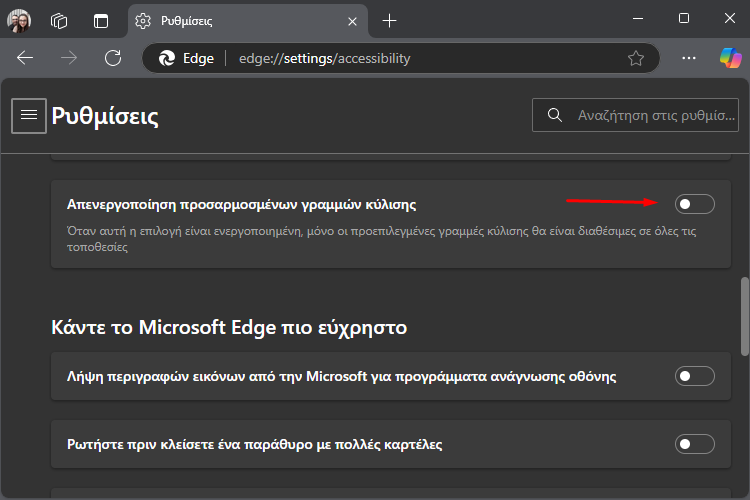Turn on Λήψη περιγραφών εικόνων toggle
Viewport: 750px width, 500px height.
click(x=695, y=377)
